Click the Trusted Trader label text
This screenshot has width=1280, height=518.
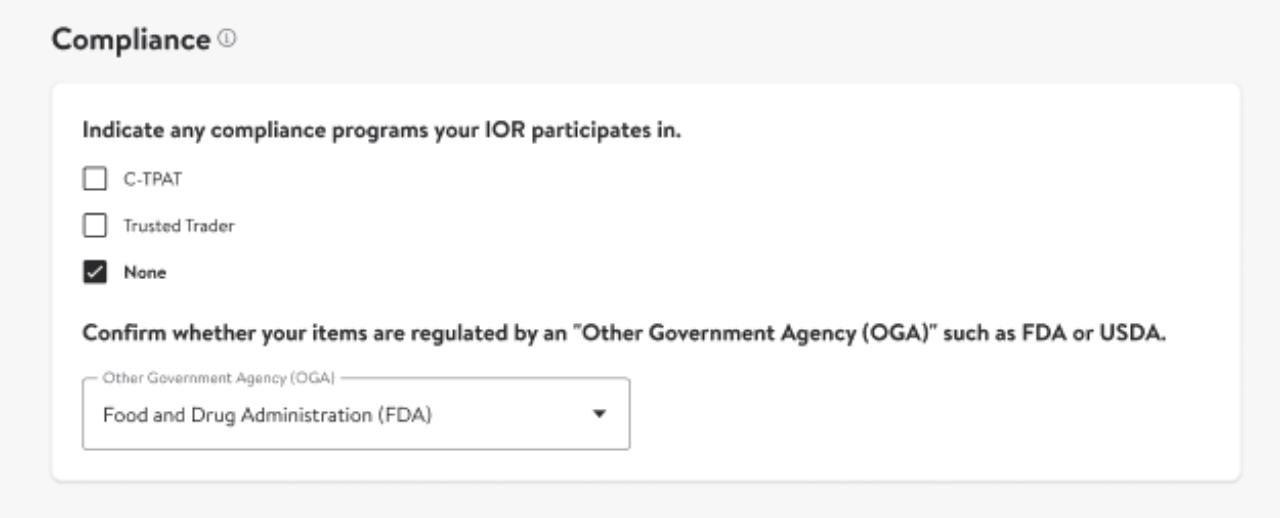coord(178,226)
